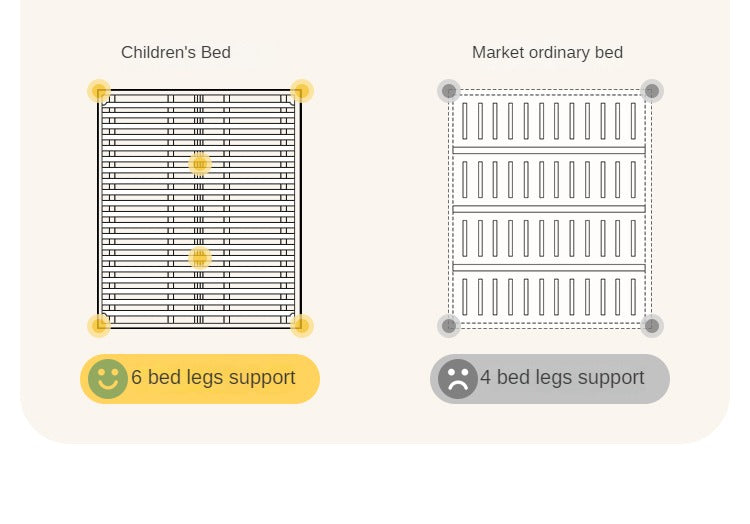Click the top-right gray leg marker
Screen dimensions: 750x524
[652, 91]
